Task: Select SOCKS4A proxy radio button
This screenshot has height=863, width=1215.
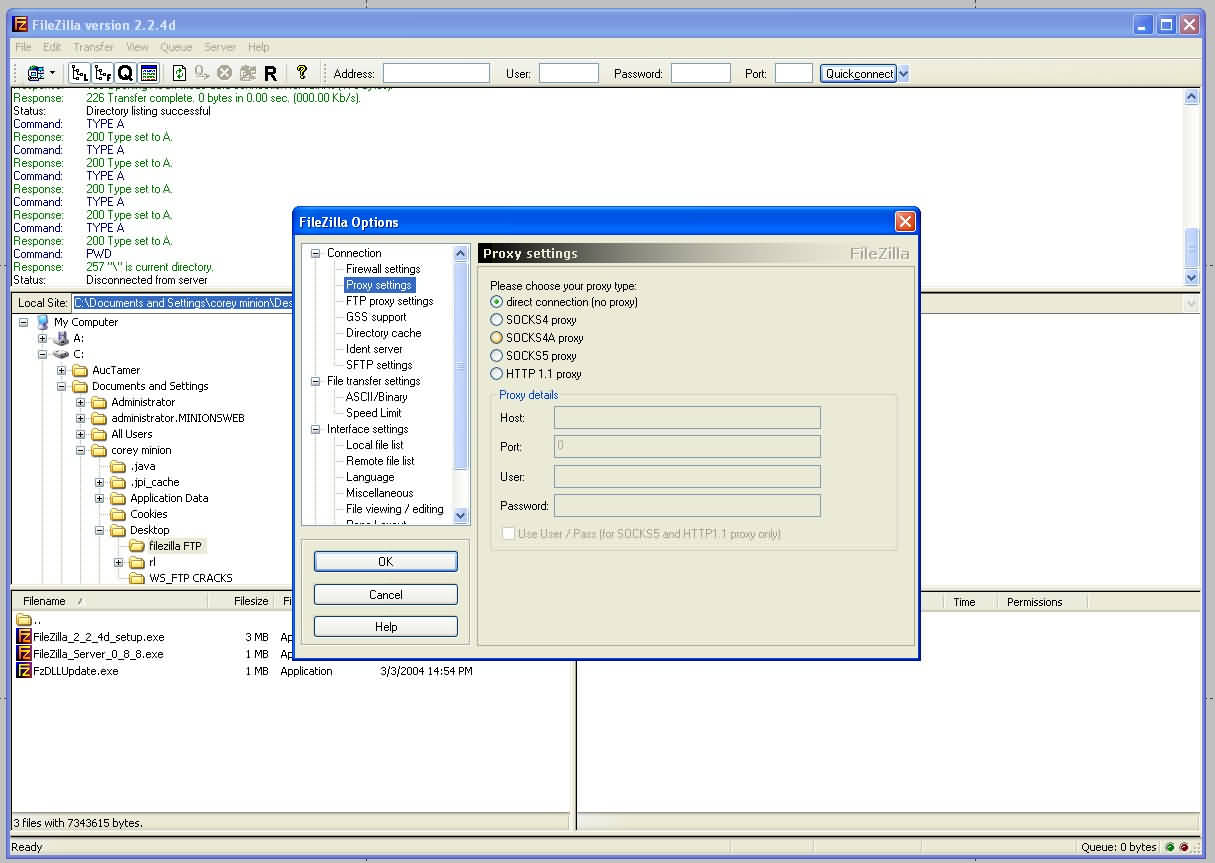Action: [x=497, y=338]
